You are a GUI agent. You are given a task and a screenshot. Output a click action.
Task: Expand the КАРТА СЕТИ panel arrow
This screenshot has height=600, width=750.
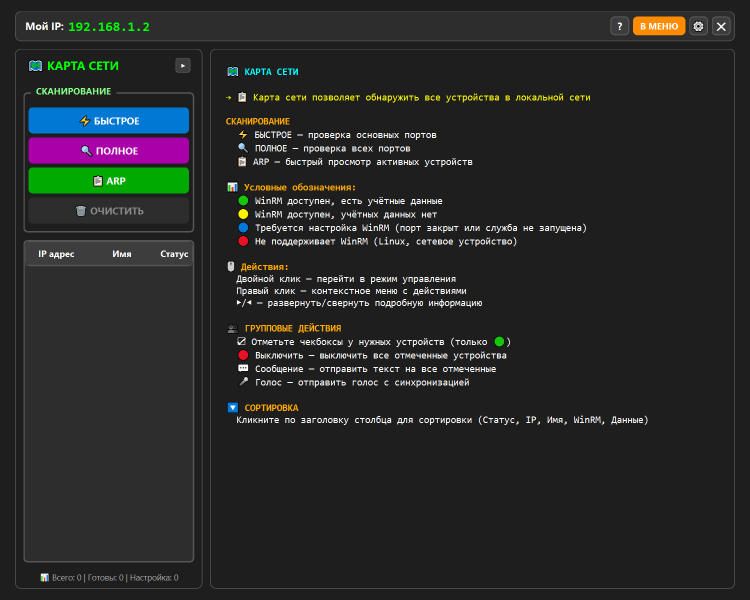pos(182,66)
